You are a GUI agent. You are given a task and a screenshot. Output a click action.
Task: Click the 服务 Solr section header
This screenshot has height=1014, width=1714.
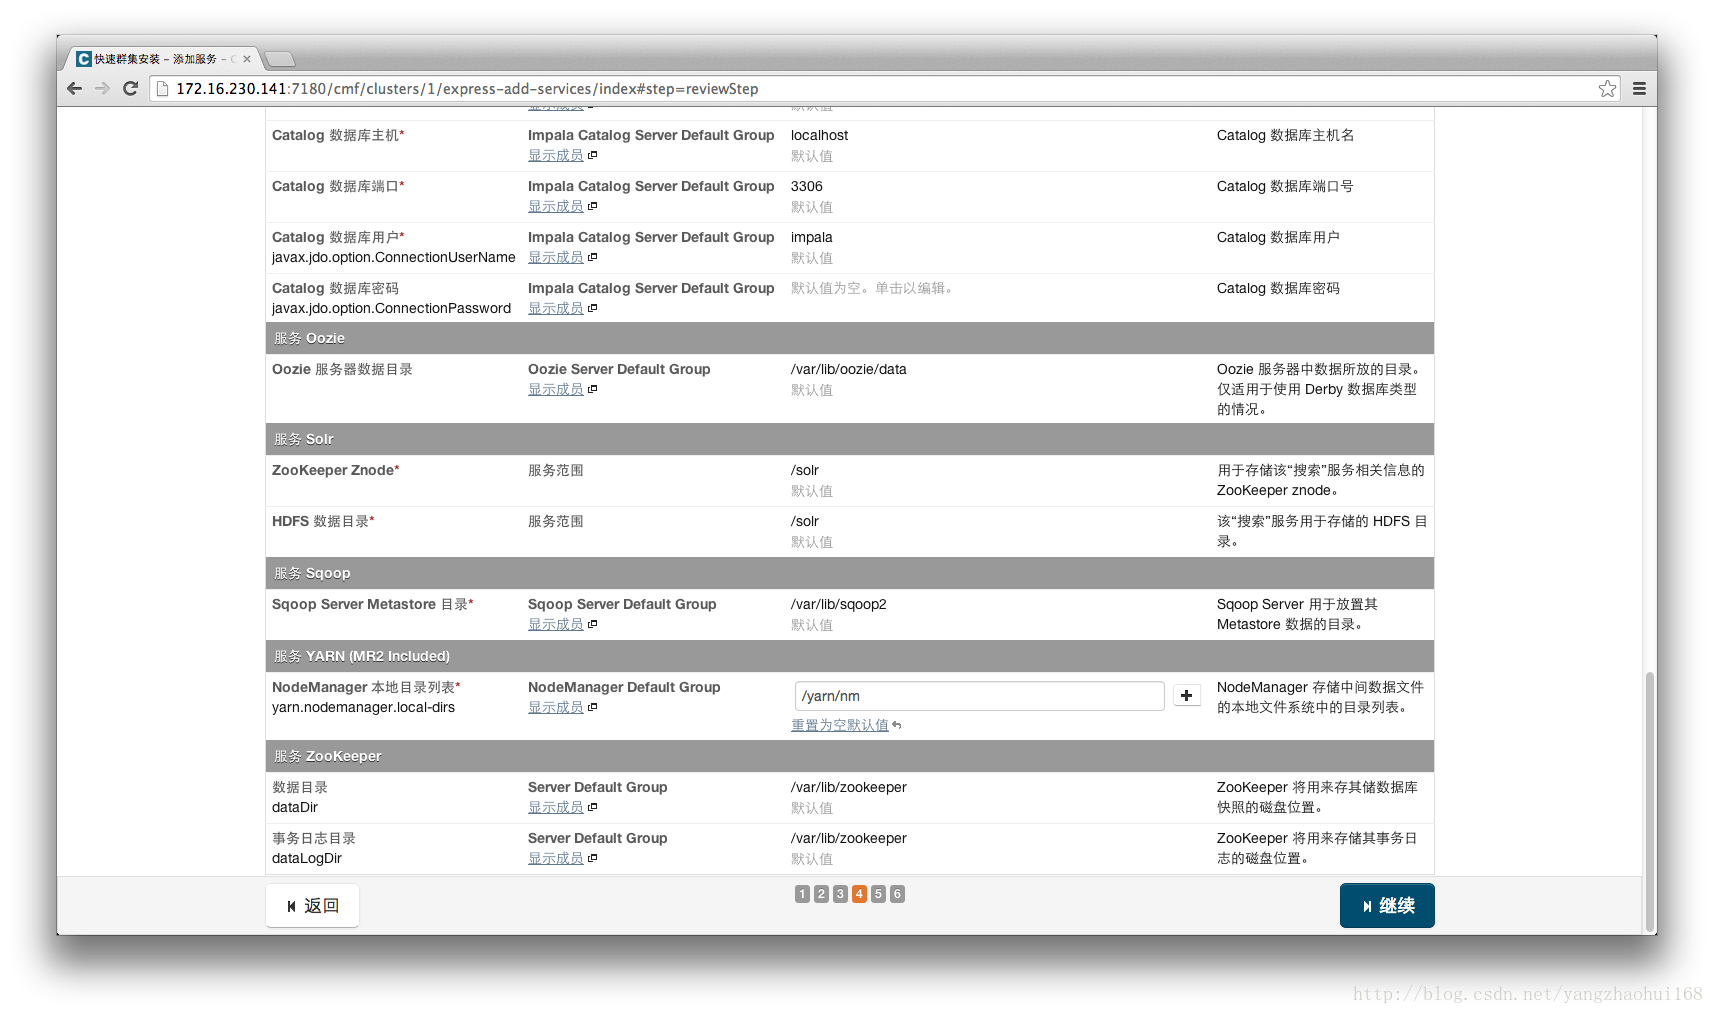[850, 439]
